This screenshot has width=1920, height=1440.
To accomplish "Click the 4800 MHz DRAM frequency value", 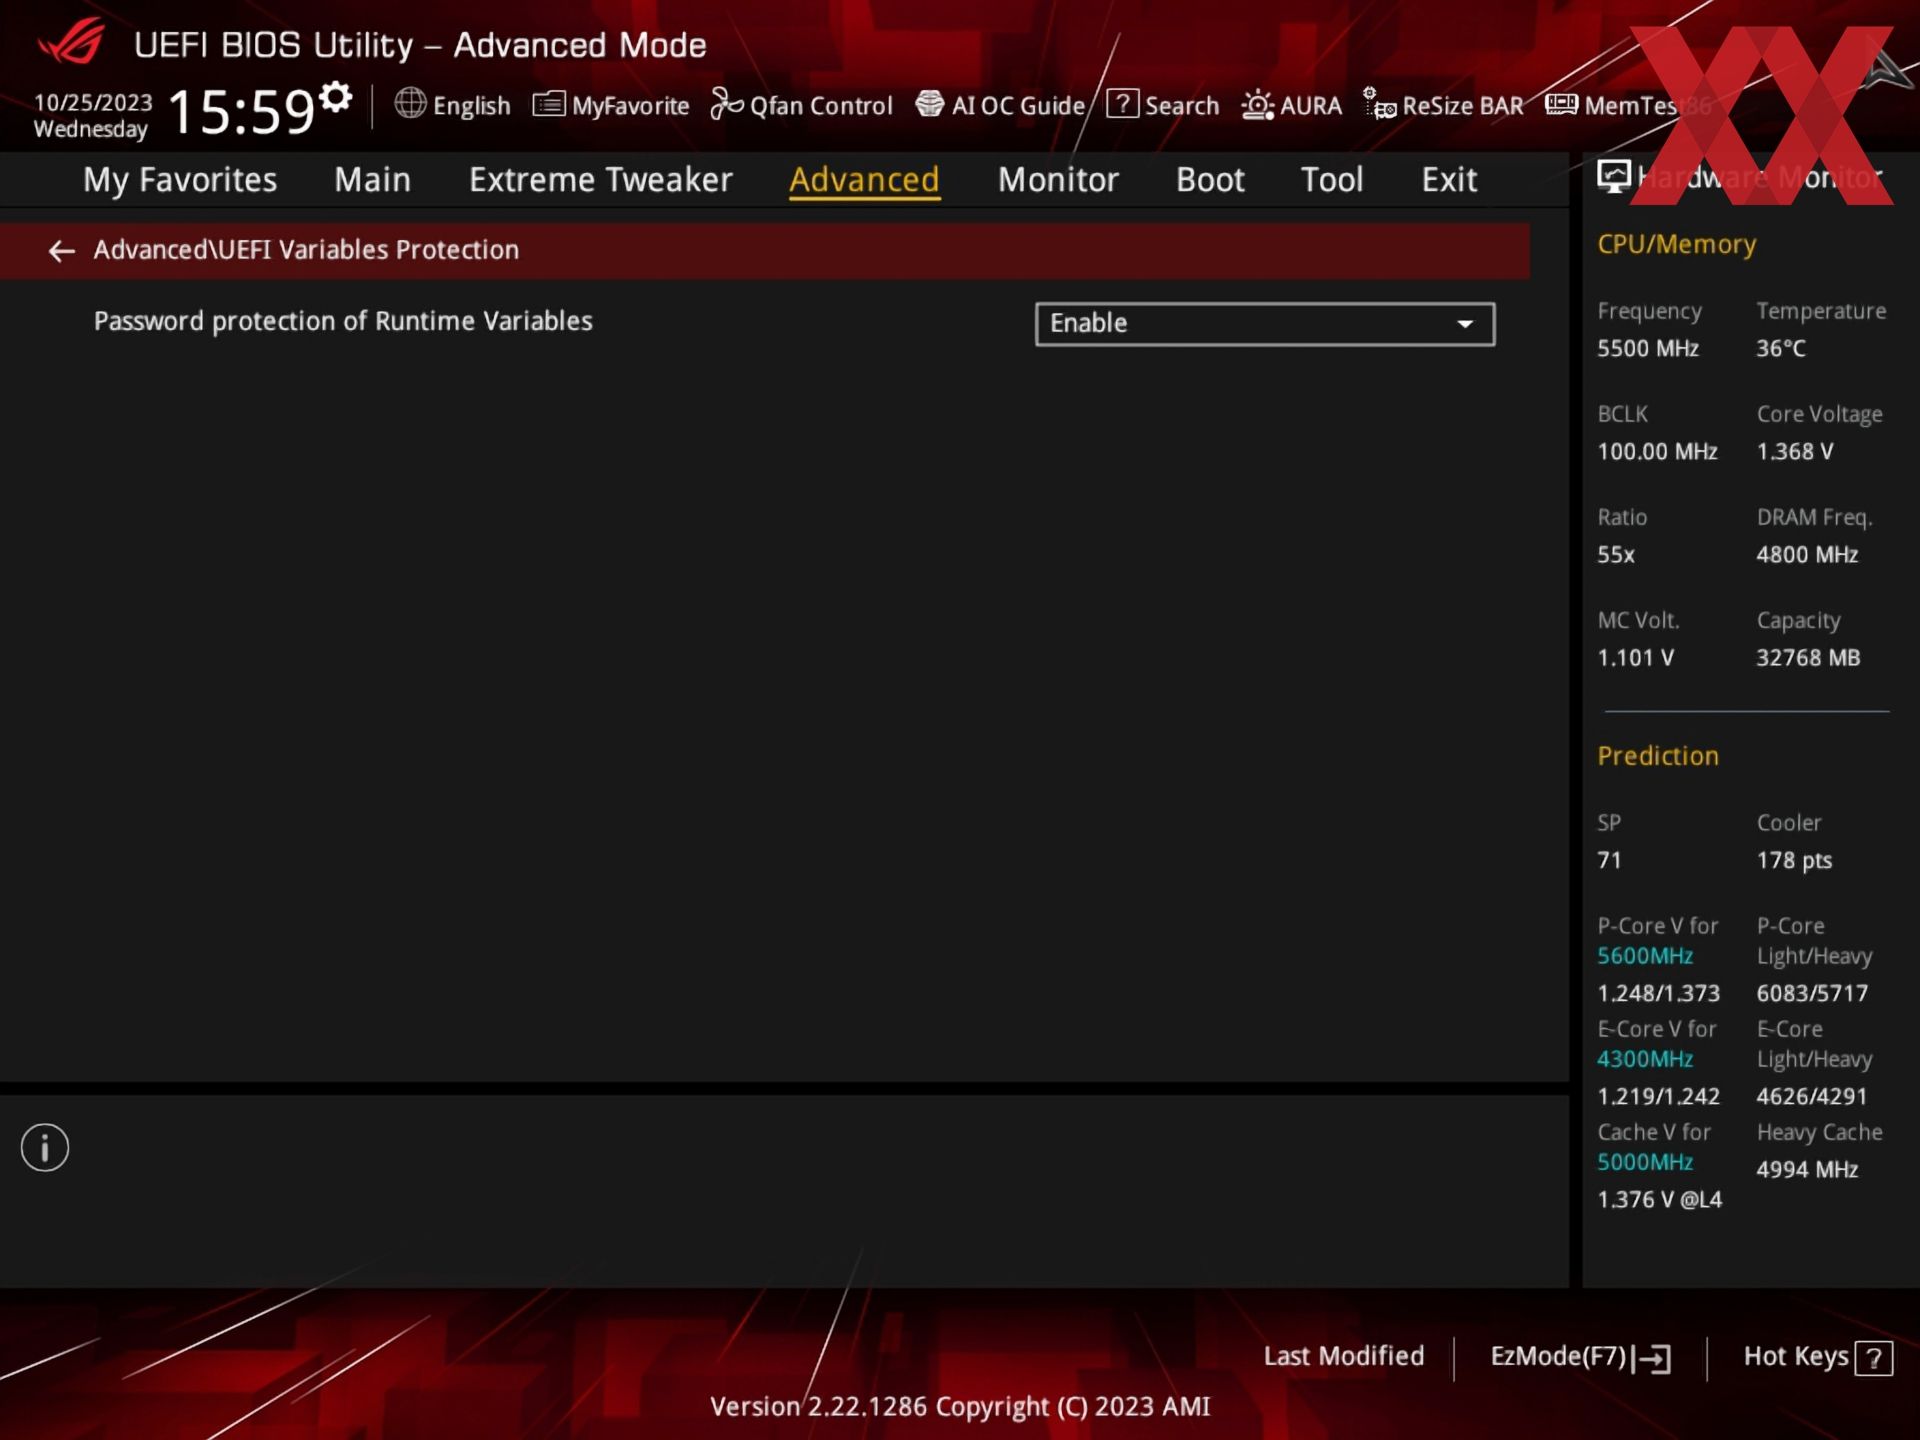I will click(1807, 554).
